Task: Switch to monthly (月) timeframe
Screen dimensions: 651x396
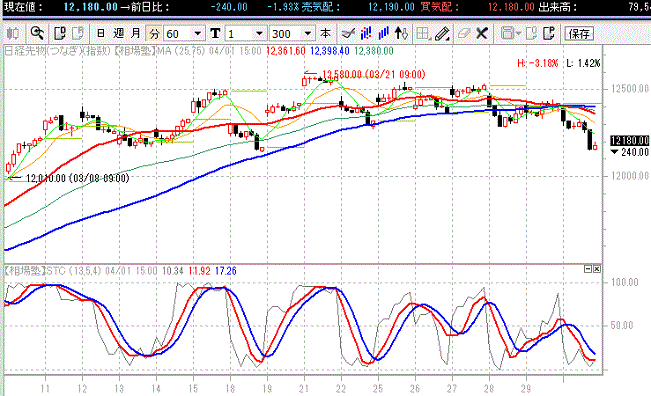Action: pos(136,33)
